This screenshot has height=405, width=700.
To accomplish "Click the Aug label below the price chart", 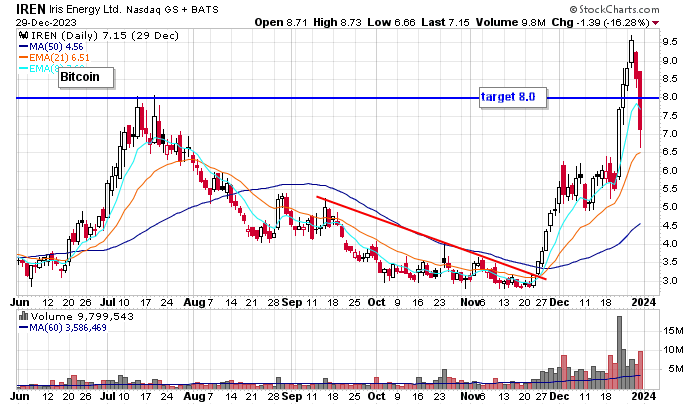I will click(x=194, y=302).
